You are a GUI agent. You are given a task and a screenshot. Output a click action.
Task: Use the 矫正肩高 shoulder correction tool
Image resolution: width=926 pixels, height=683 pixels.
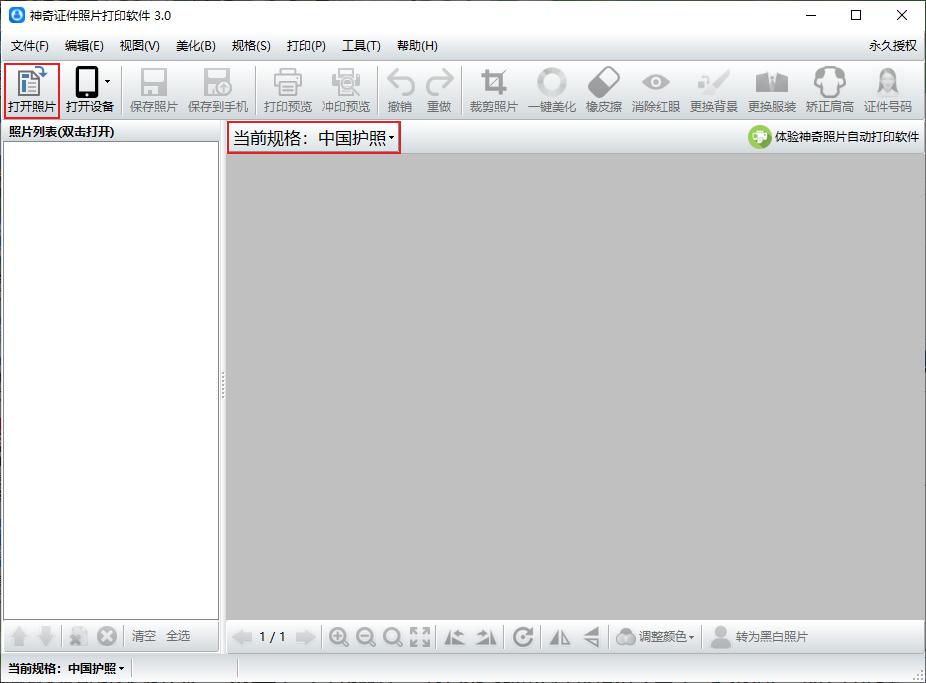click(x=828, y=90)
